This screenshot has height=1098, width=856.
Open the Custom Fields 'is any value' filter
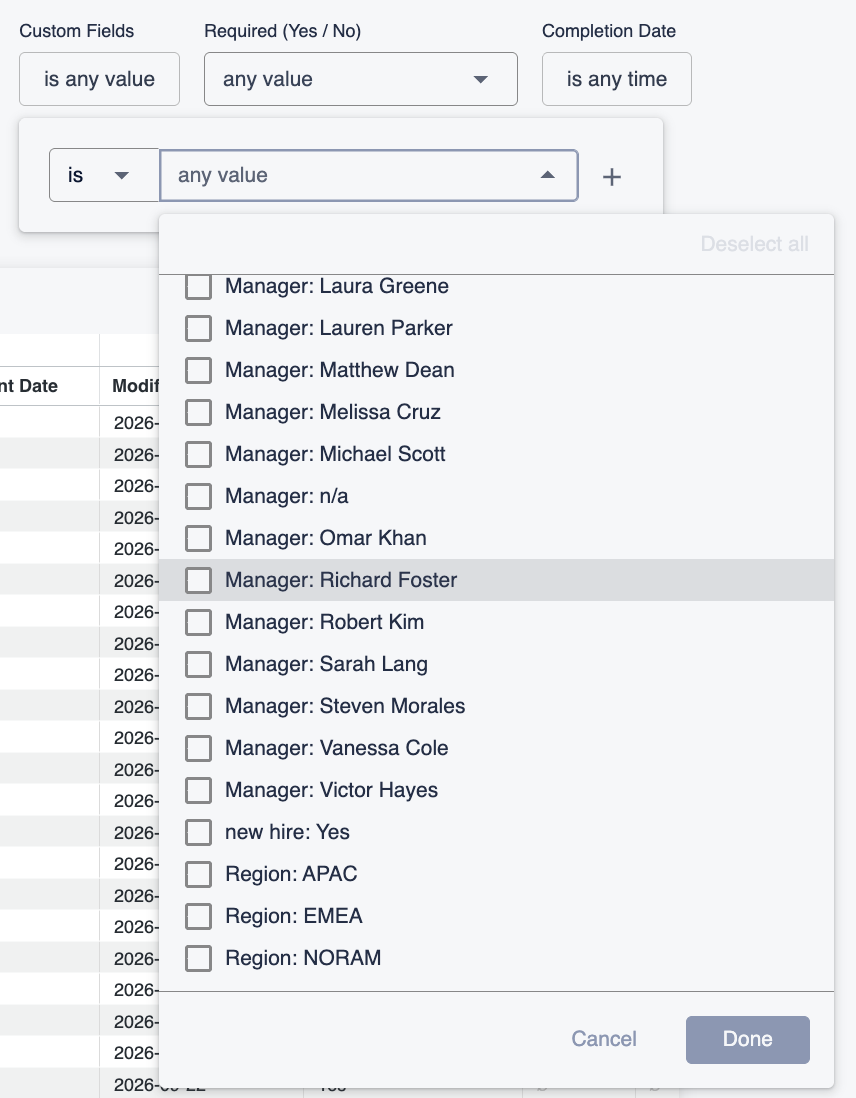(99, 79)
